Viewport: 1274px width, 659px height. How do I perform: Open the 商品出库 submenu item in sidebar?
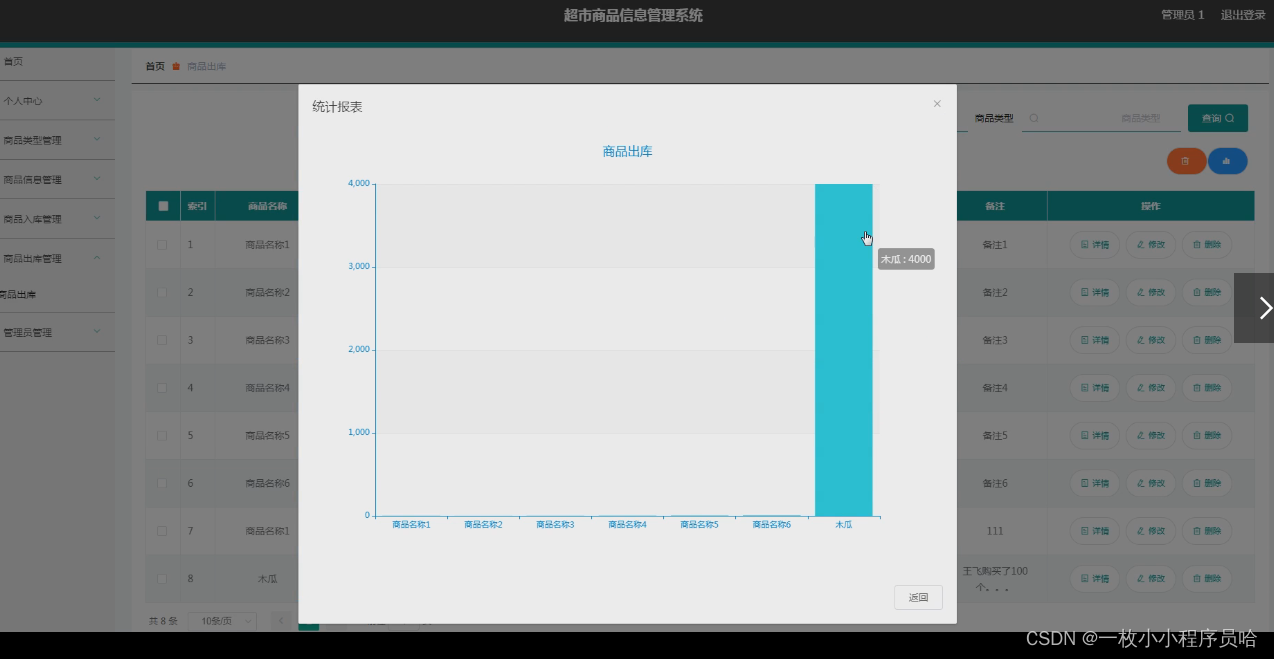(x=18, y=295)
